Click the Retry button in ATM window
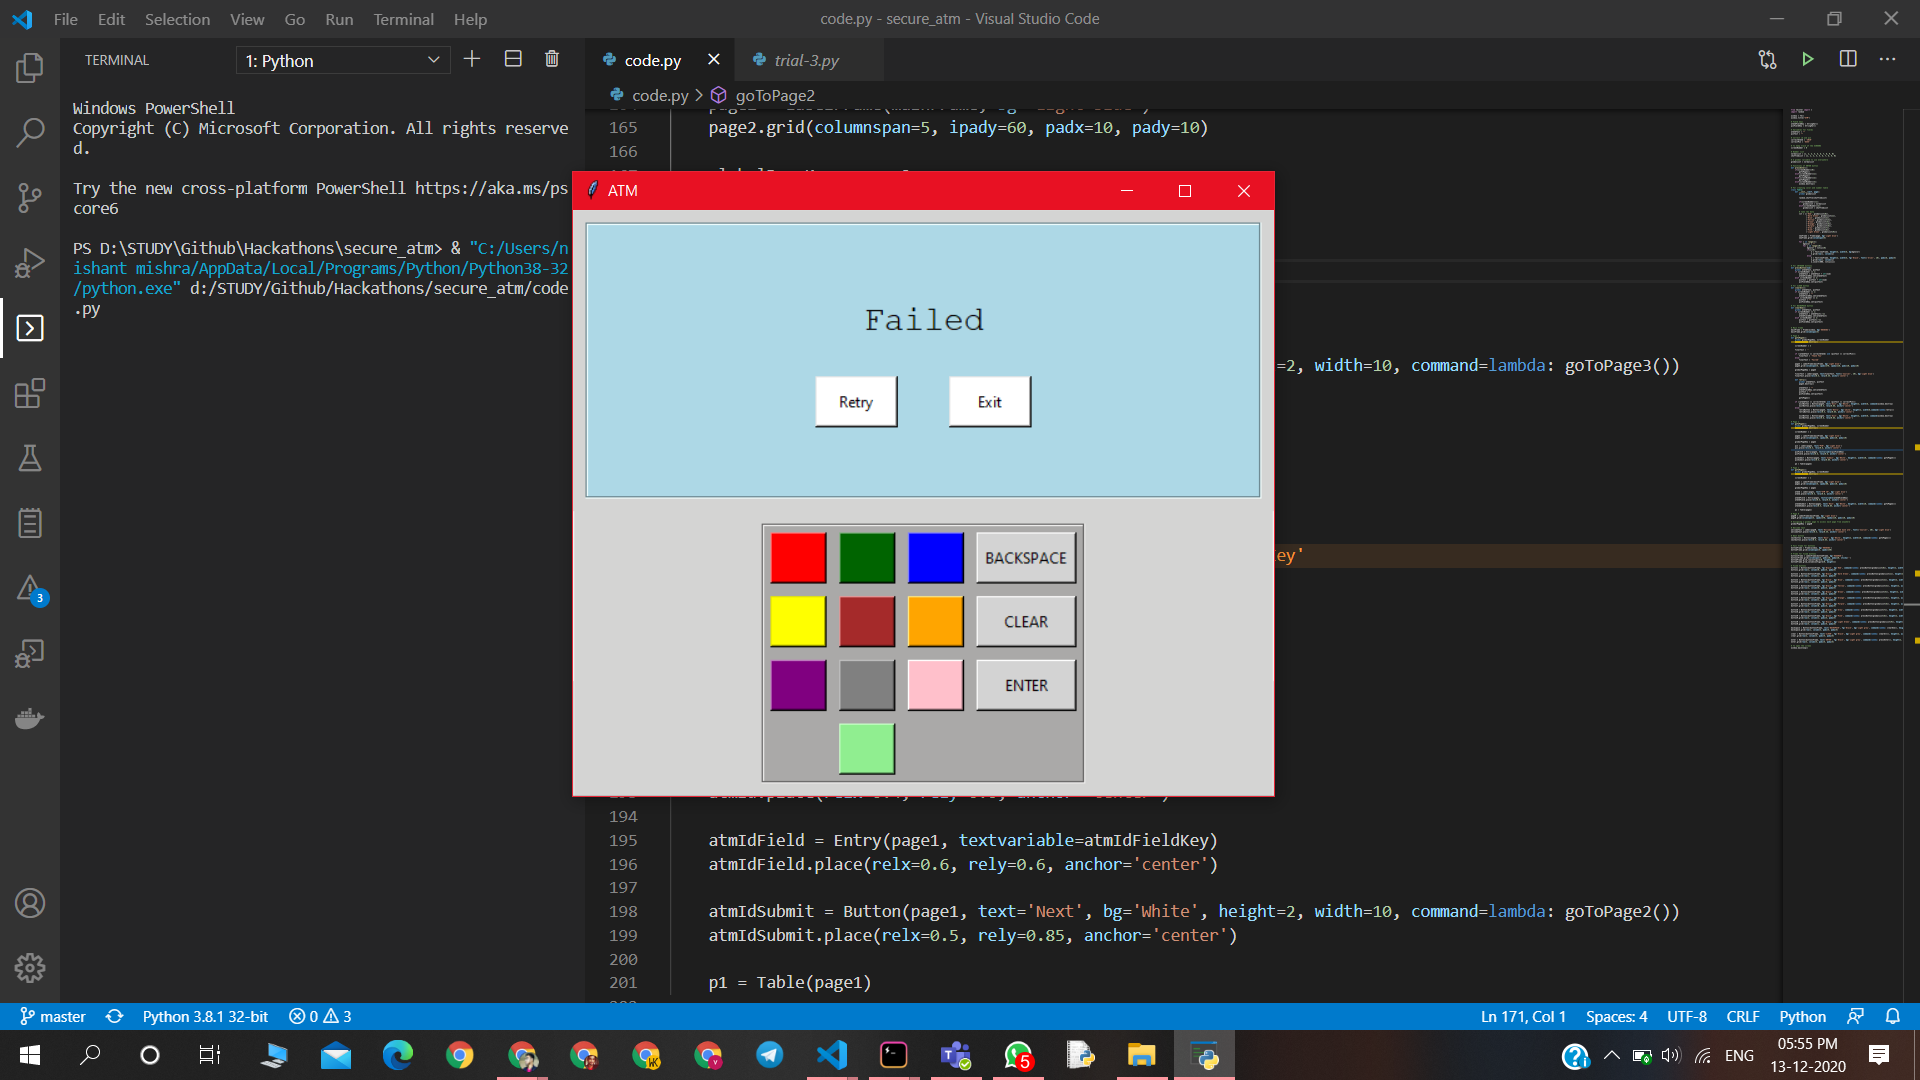Viewport: 1920px width, 1080px height. [x=856, y=402]
